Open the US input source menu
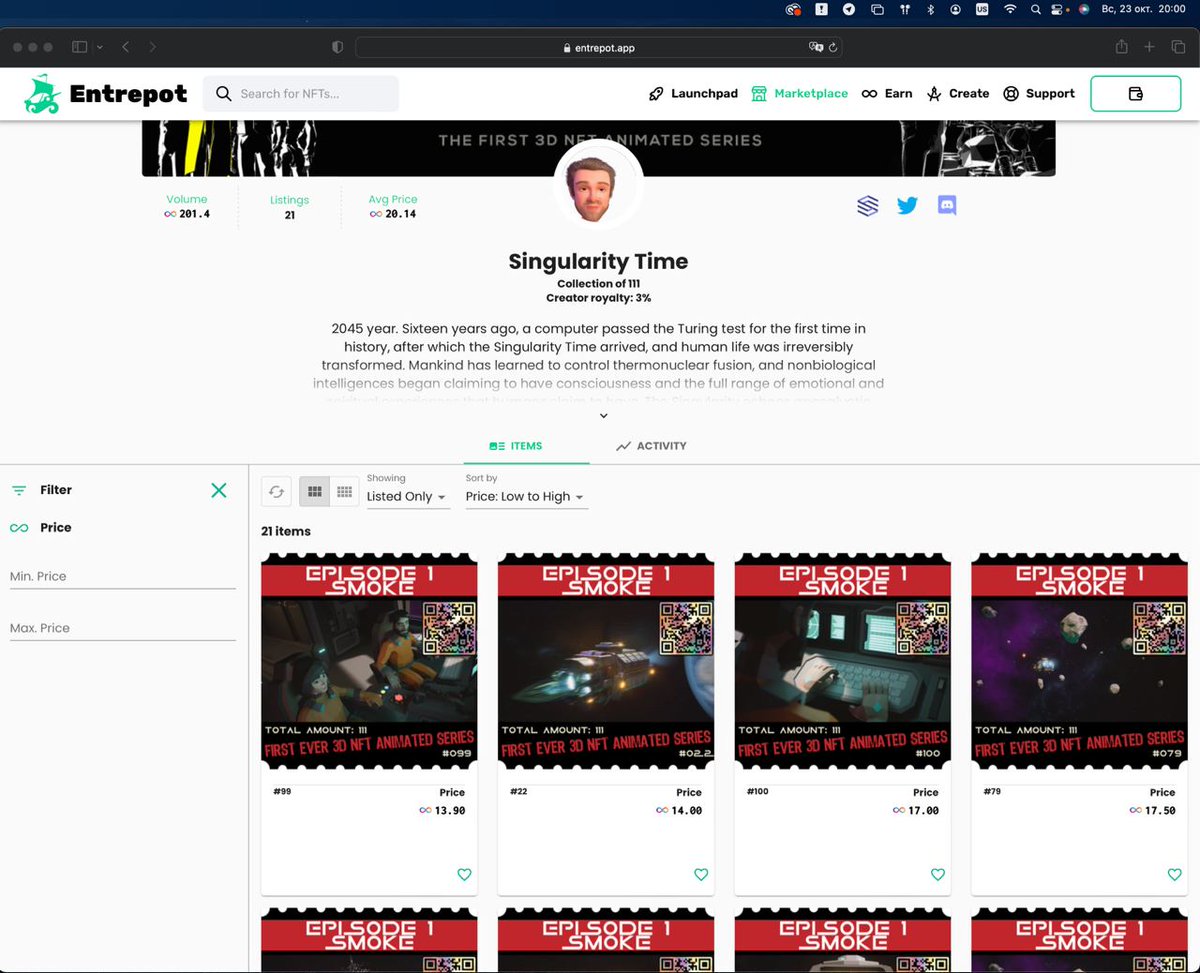The height and width of the screenshot is (973, 1200). [x=982, y=9]
